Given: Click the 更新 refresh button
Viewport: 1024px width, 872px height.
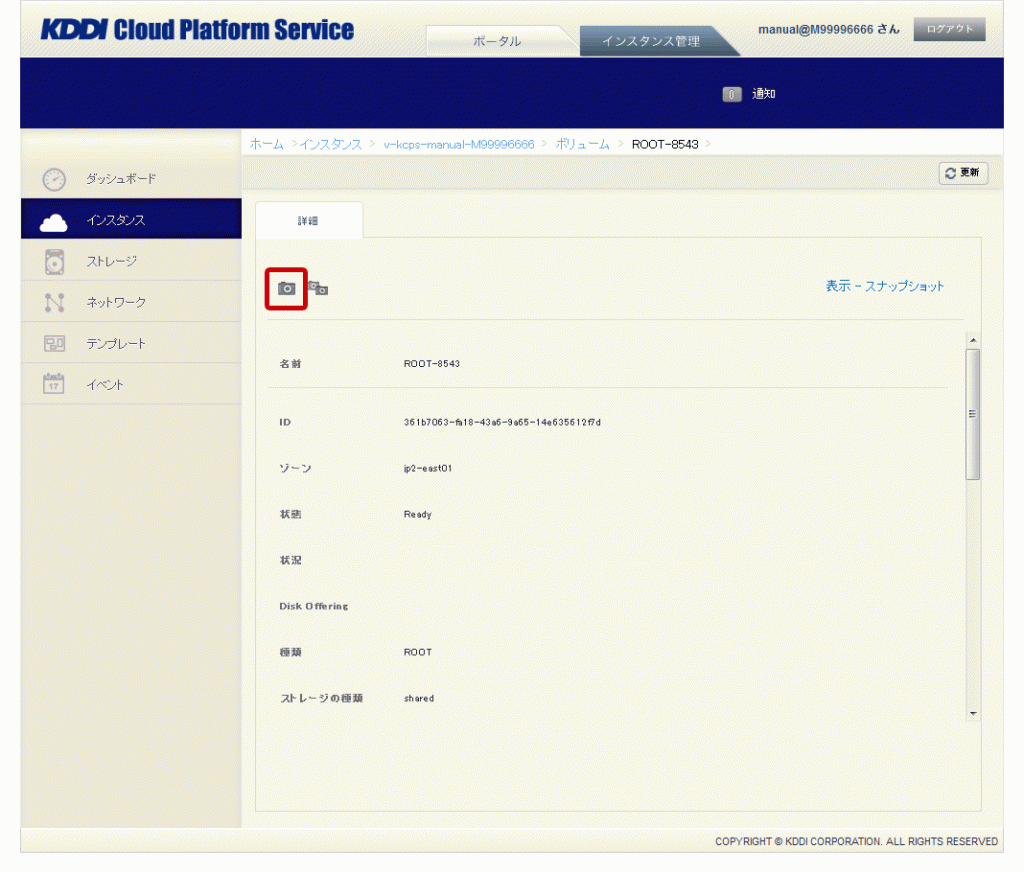Looking at the screenshot, I should (x=963, y=173).
